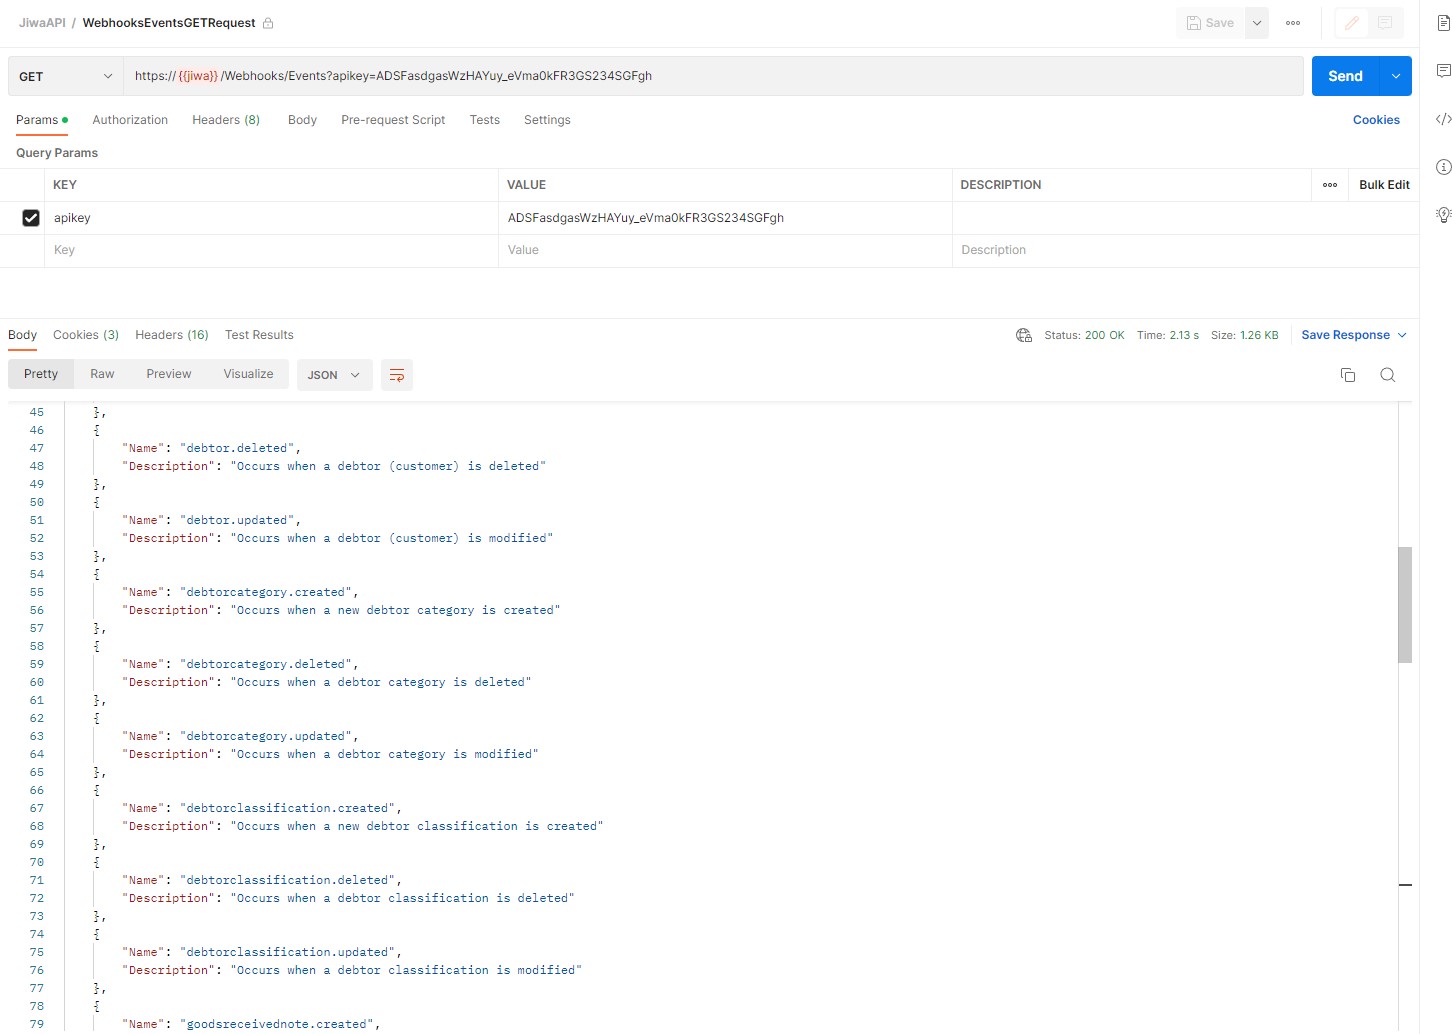Open the comments icon in right sidebar
This screenshot has width=1452, height=1034.
click(x=1443, y=71)
